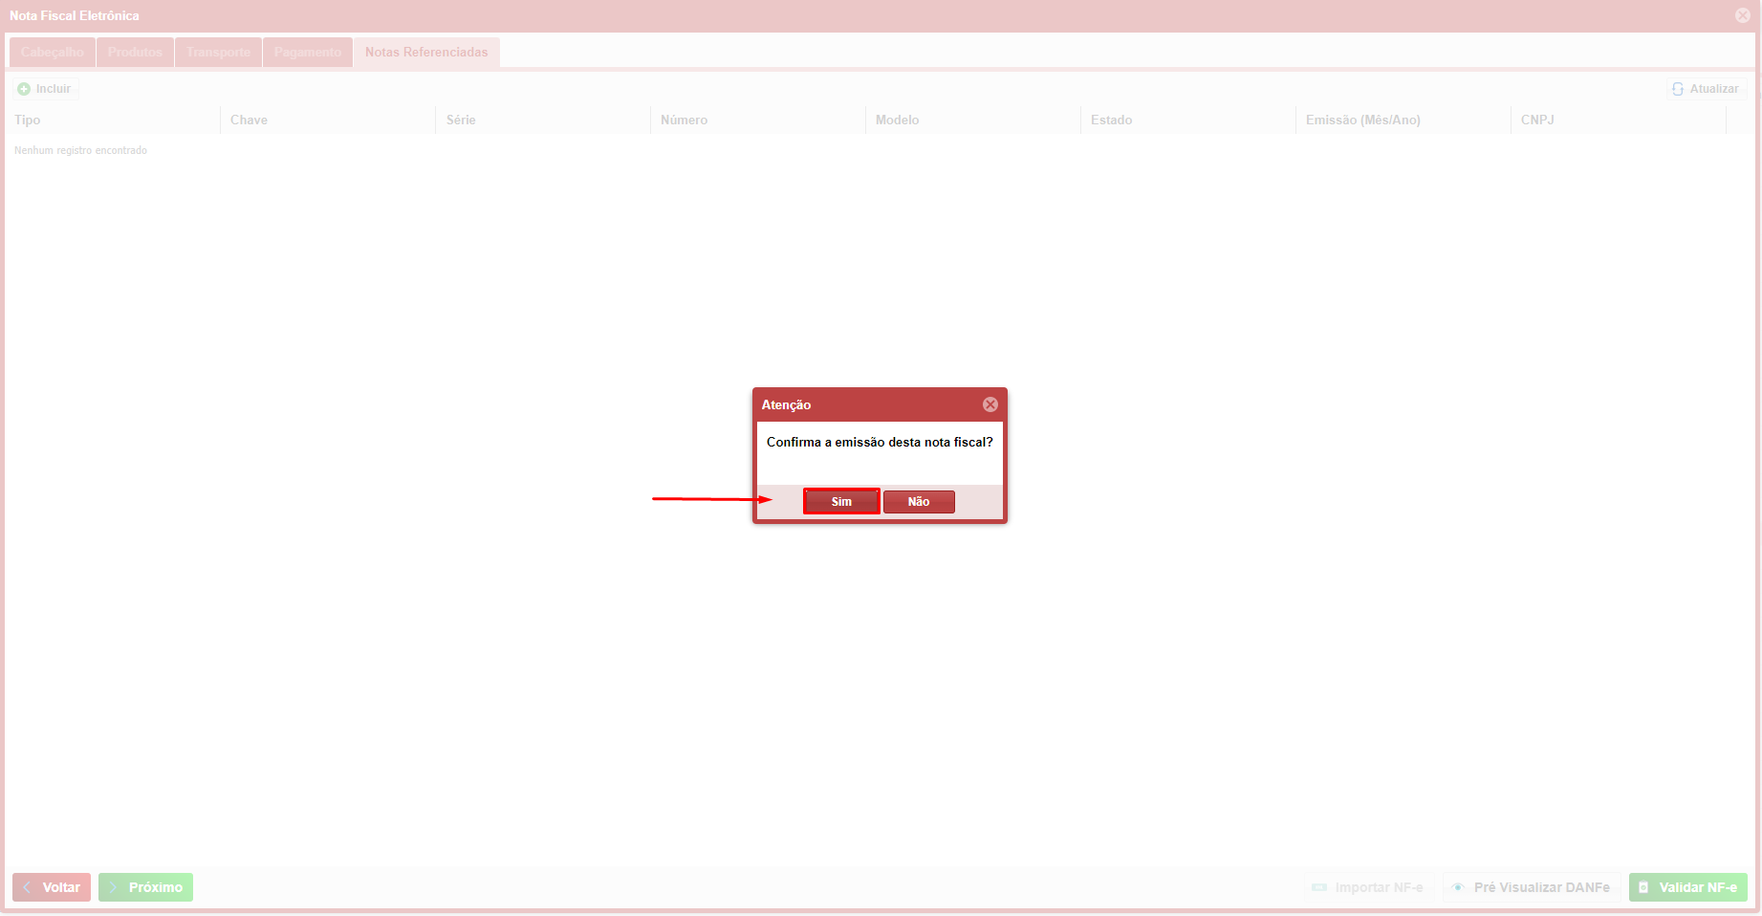Close the Atenção dialog with X icon

[x=990, y=404]
